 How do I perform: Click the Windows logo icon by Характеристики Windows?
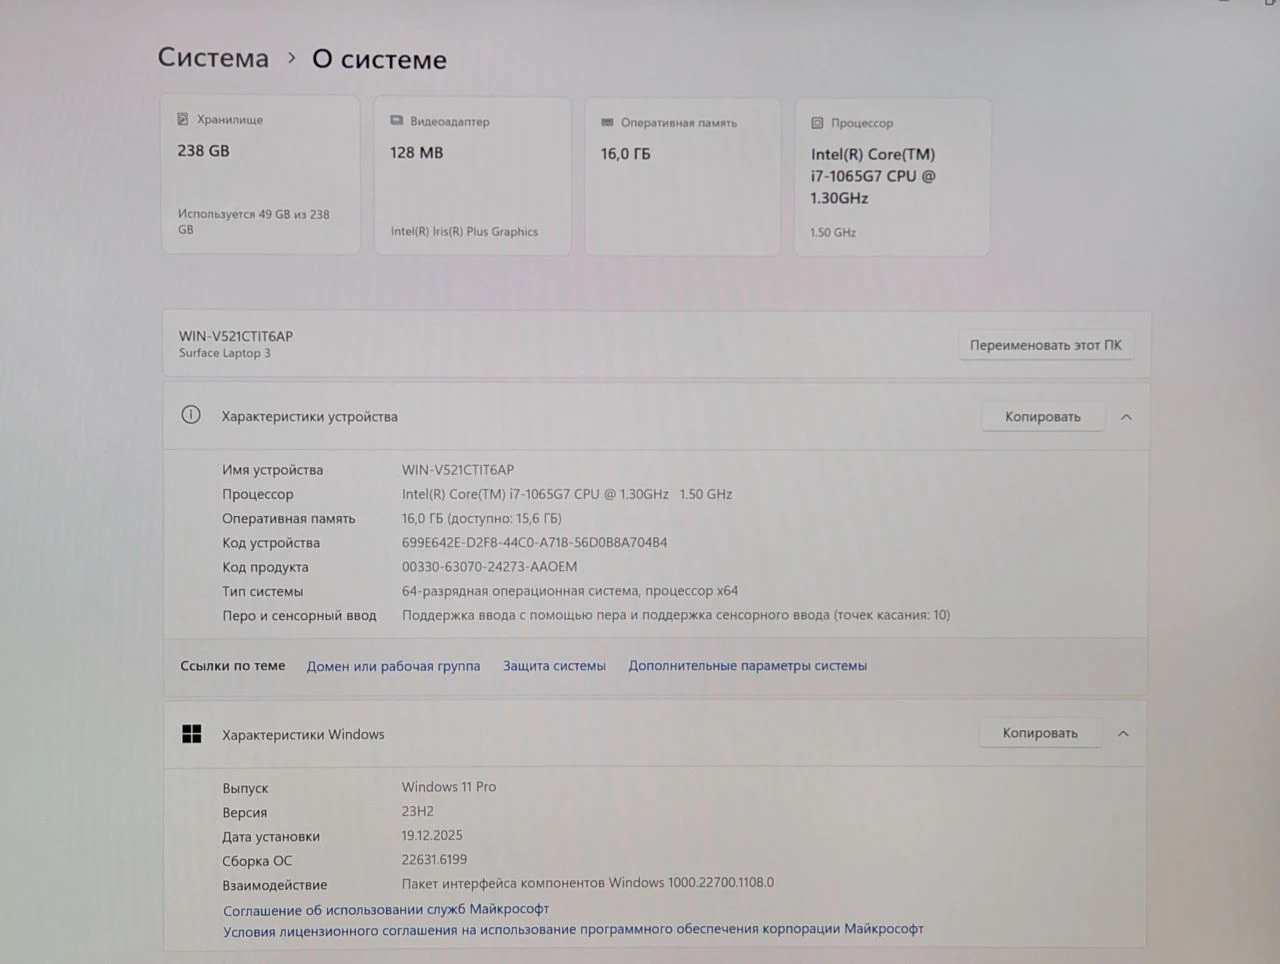pyautogui.click(x=192, y=734)
